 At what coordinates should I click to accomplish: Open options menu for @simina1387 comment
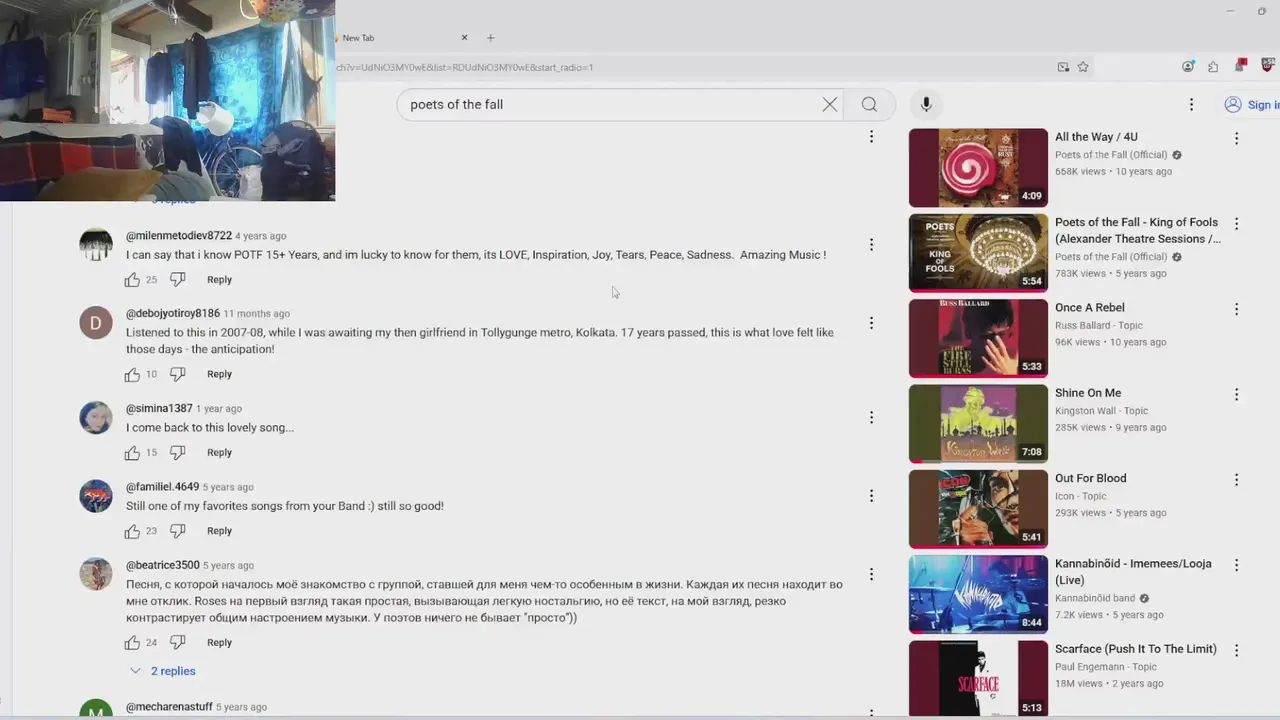(871, 417)
